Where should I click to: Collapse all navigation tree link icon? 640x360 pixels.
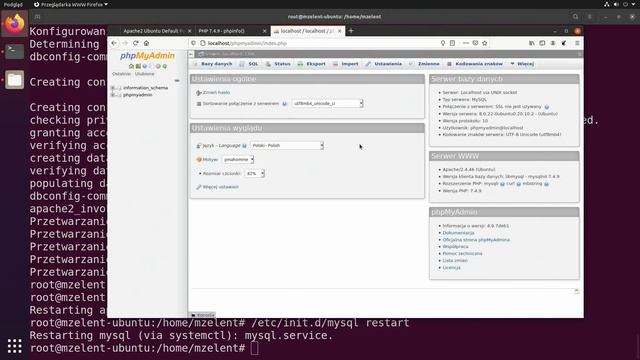coord(177,81)
